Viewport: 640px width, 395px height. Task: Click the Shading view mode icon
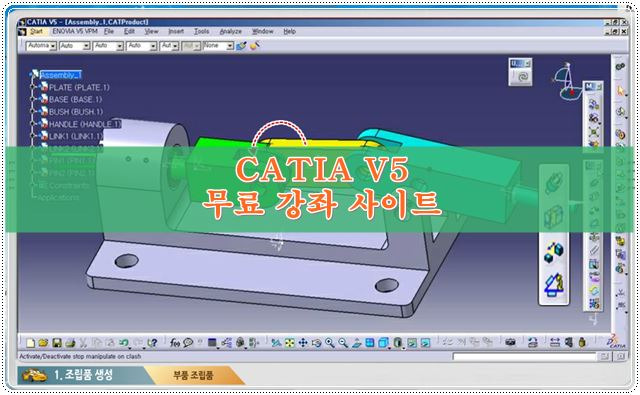(x=398, y=343)
